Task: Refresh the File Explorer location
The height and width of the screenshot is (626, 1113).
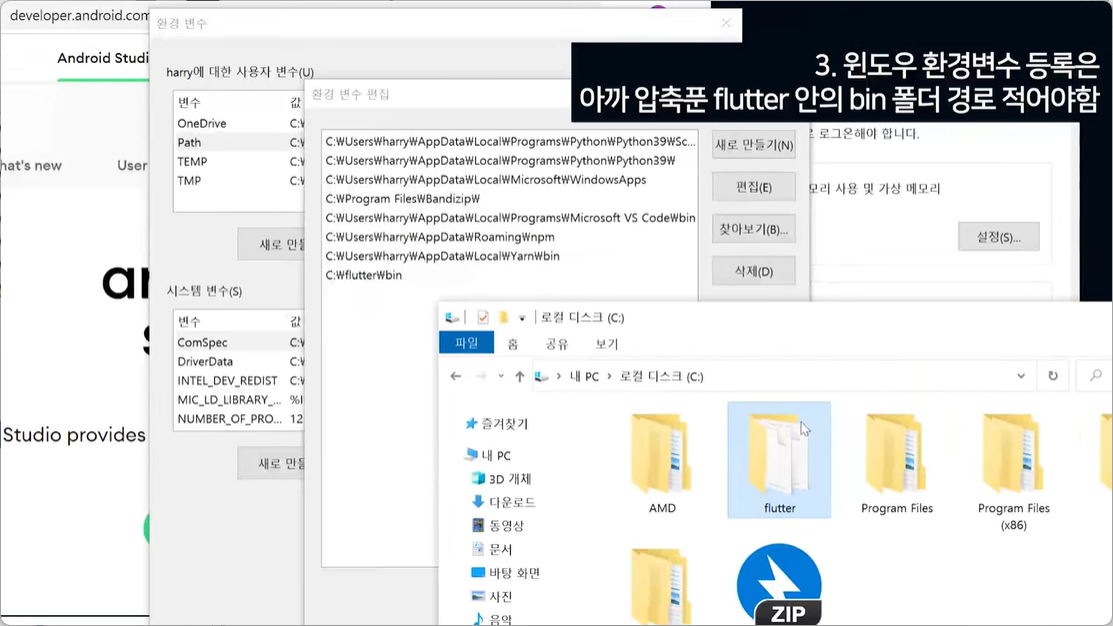Action: pos(1053,375)
